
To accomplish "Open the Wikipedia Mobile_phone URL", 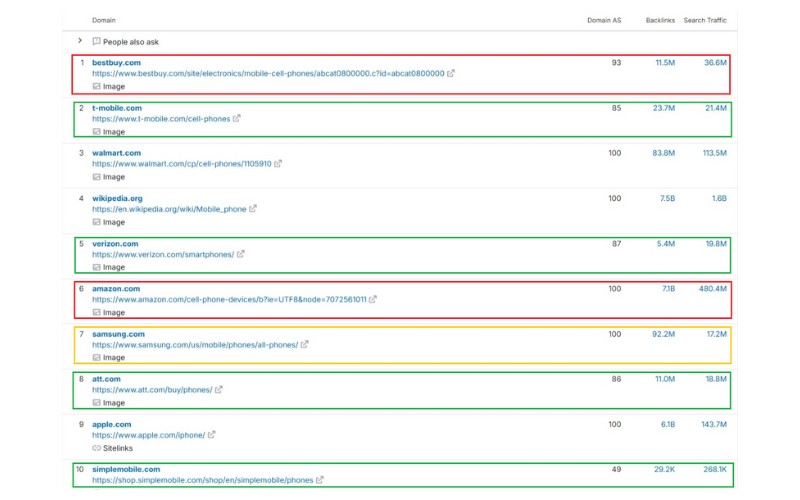I will pos(169,209).
